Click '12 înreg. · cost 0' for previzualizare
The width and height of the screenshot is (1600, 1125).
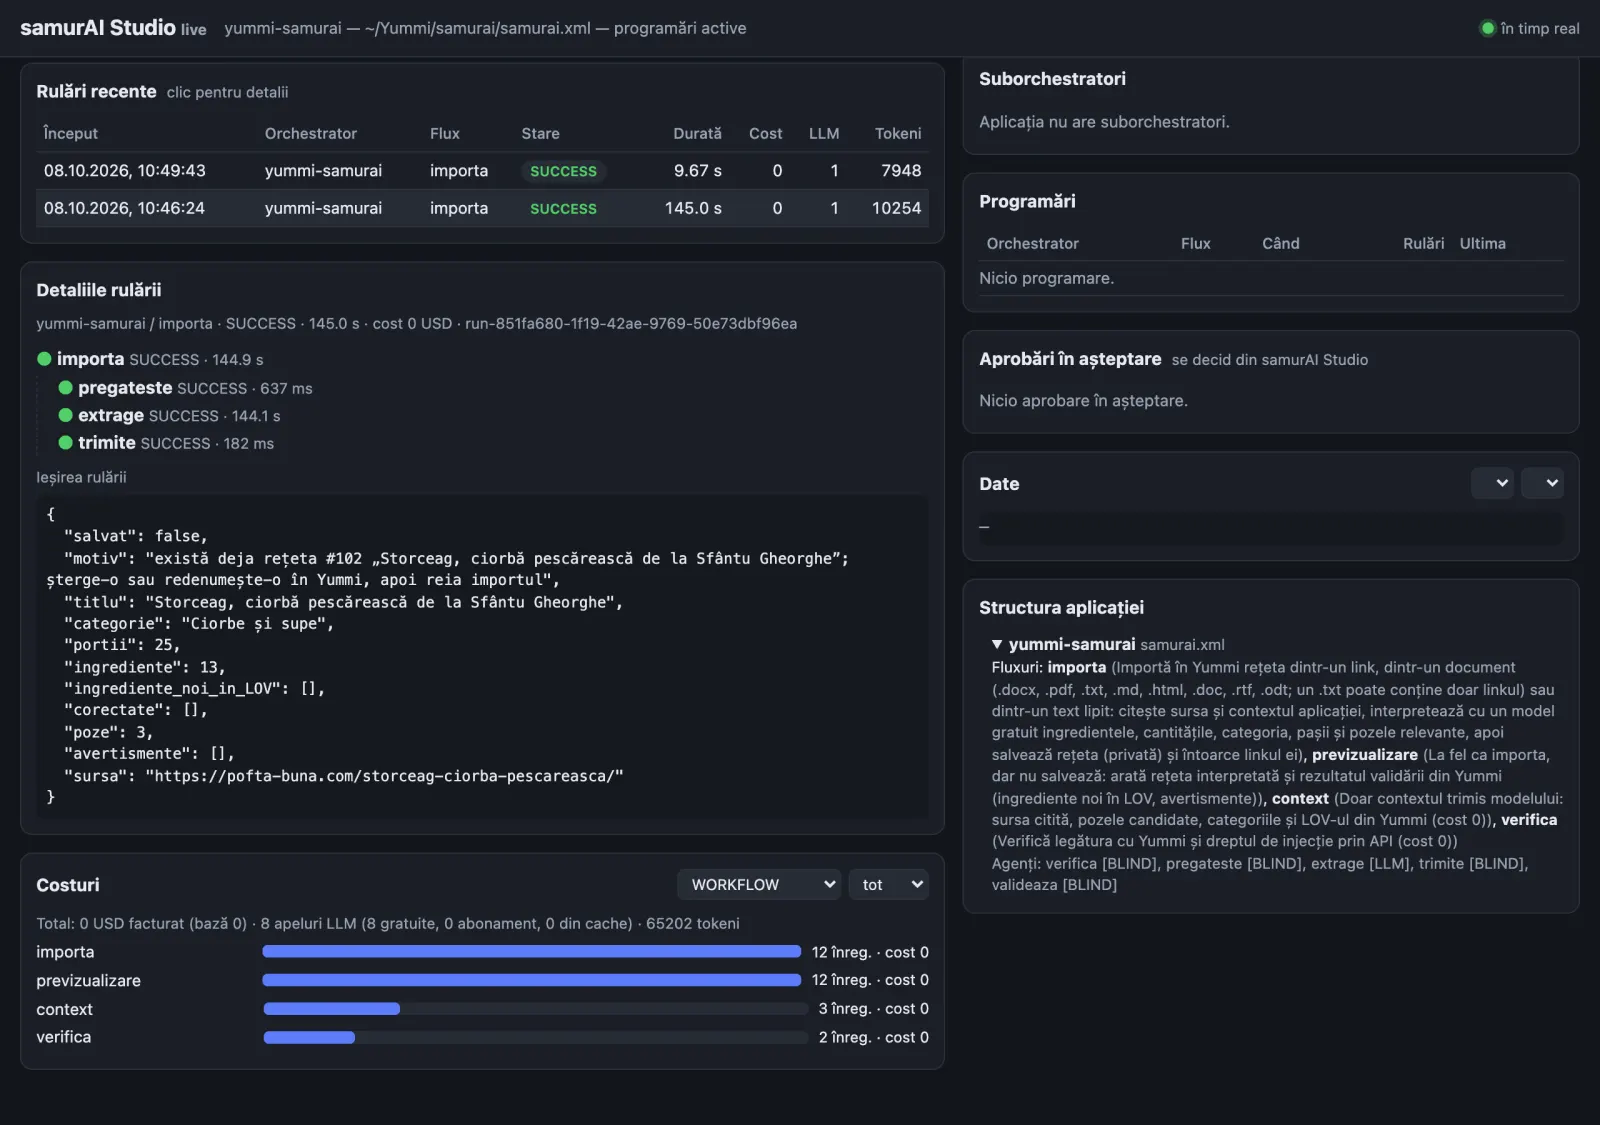(870, 980)
